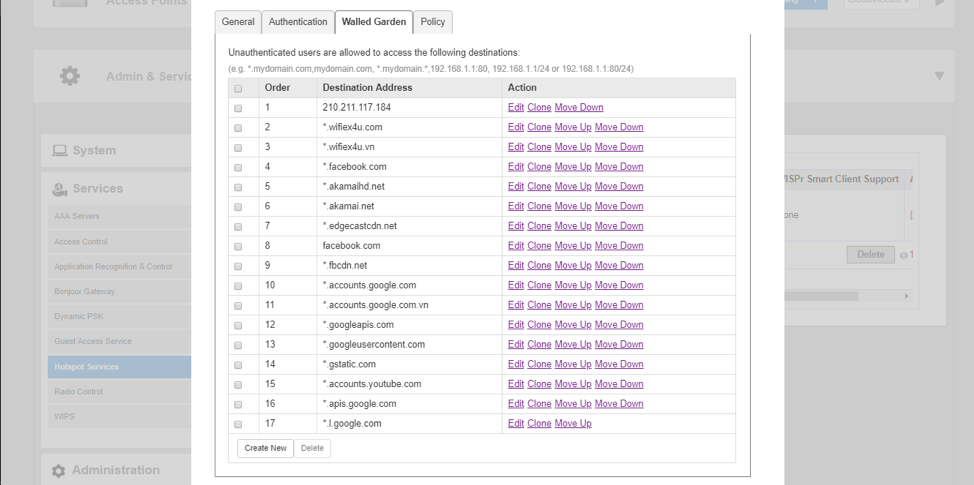Click the *.googleusercontent.com address cell
The image size is (974, 485).
pyautogui.click(x=409, y=345)
